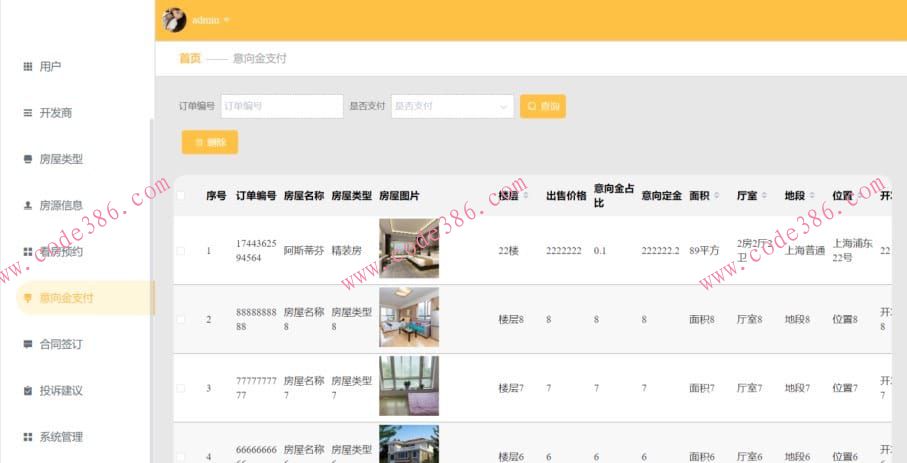Go to 首页 breadcrumb link
Image resolution: width=907 pixels, height=463 pixels.
tap(190, 58)
